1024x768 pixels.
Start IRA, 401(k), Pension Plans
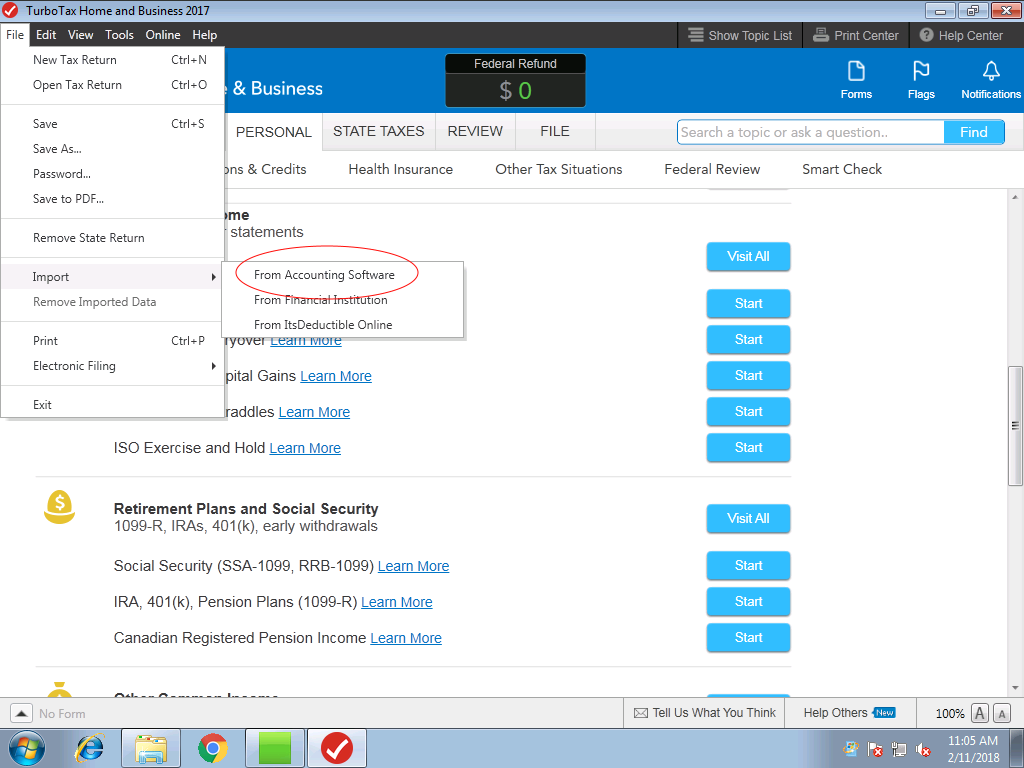[748, 601]
